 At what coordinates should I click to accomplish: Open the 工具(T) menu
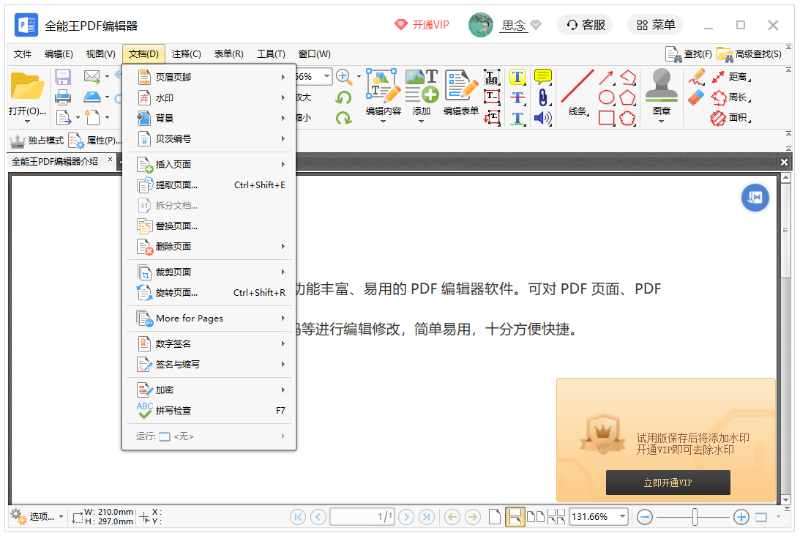pos(271,54)
